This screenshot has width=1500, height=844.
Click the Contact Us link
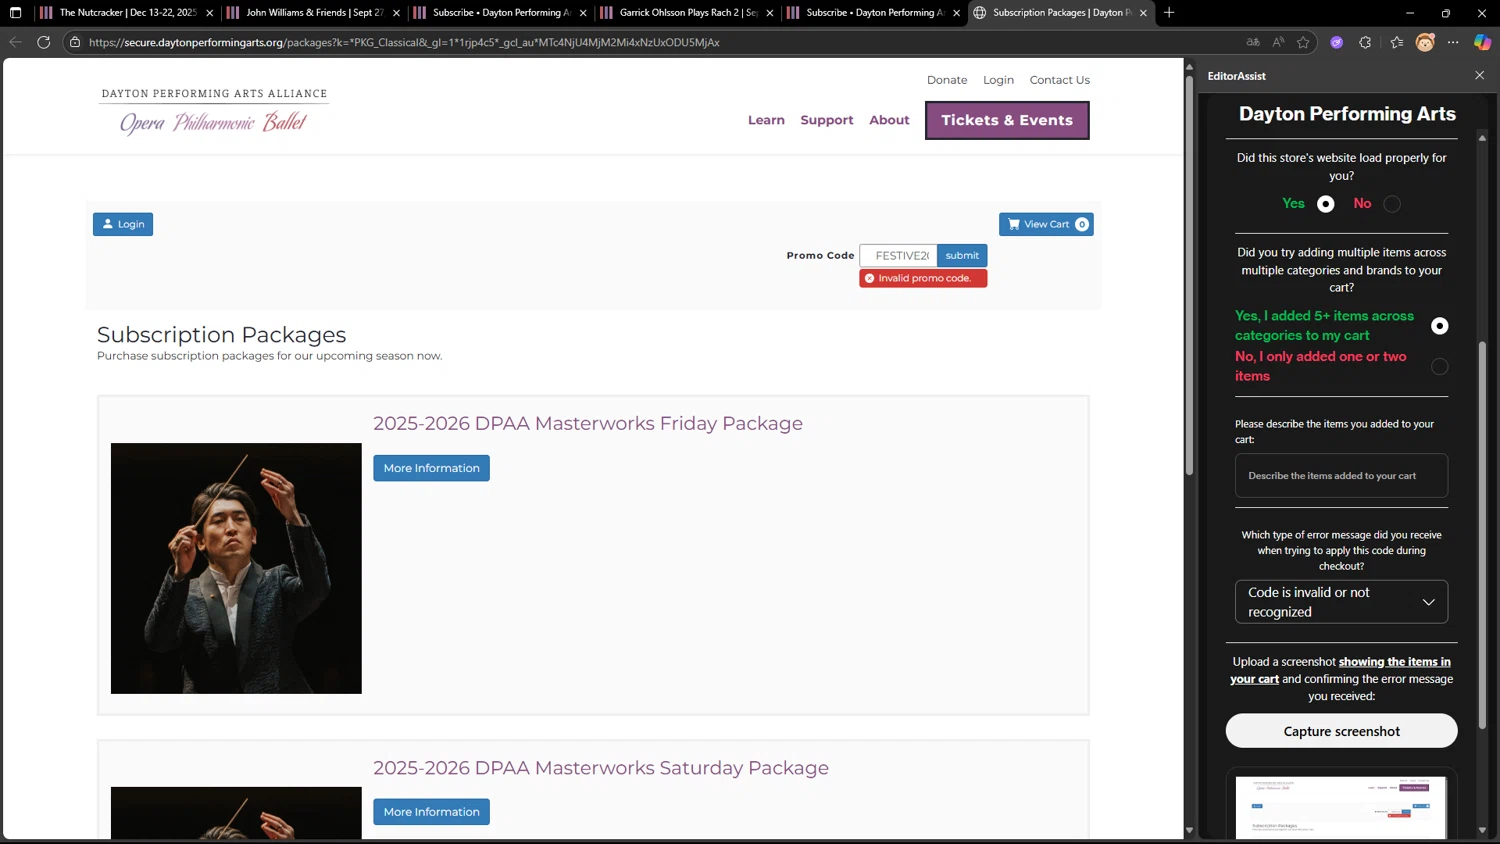1060,80
